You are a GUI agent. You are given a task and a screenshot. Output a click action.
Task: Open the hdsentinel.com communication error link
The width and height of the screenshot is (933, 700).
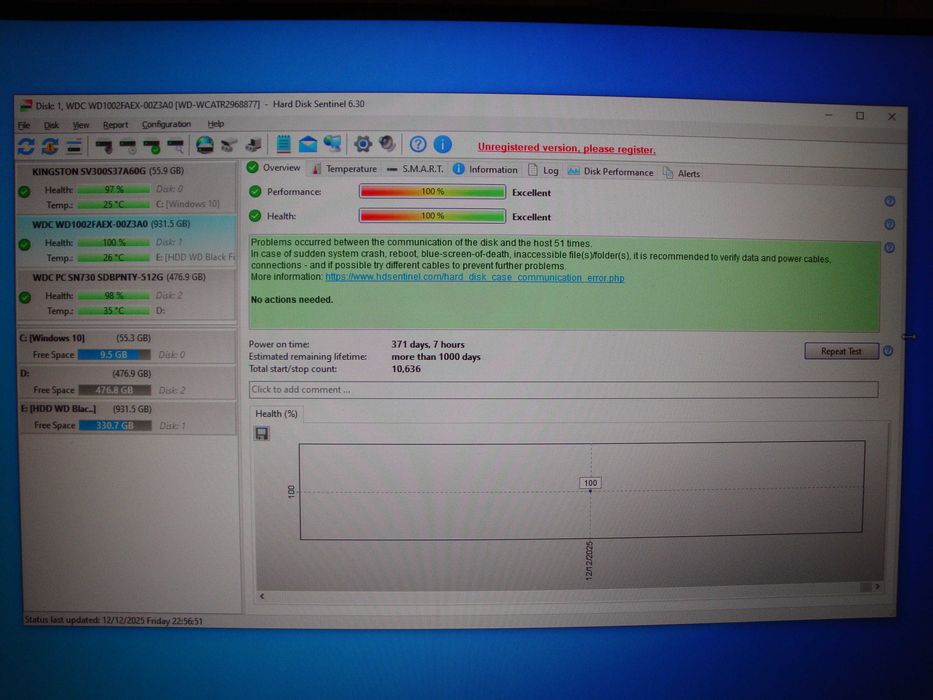(475, 277)
